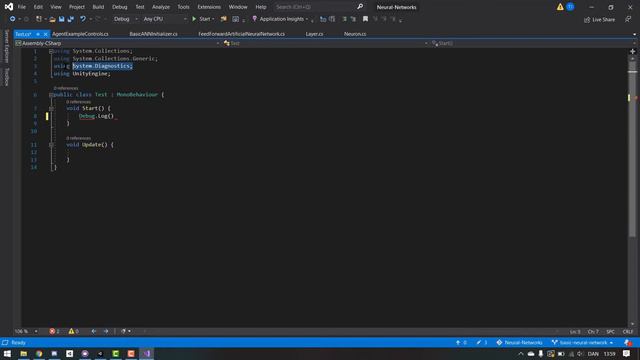Click the unpushed commits up-arrow indicator
Screen dimensions: 640x360
(x=461, y=343)
